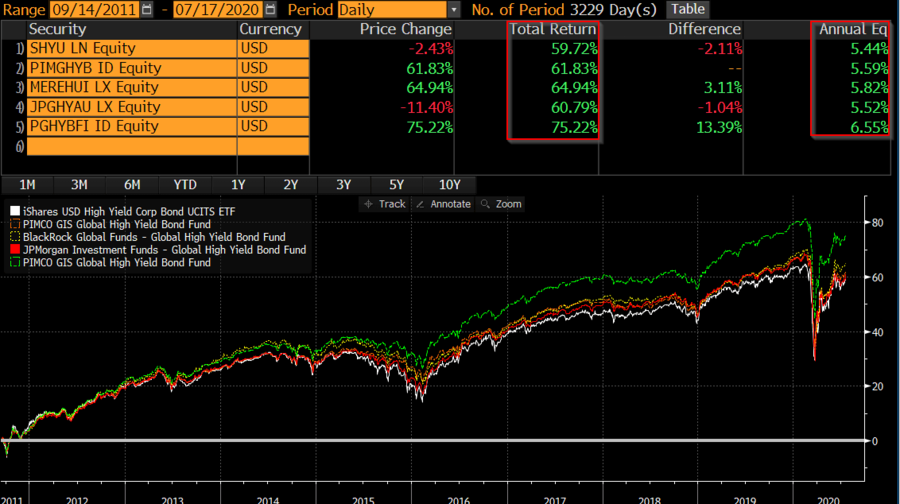Click the USD currency field for PIMGHYB ID

click(273, 68)
